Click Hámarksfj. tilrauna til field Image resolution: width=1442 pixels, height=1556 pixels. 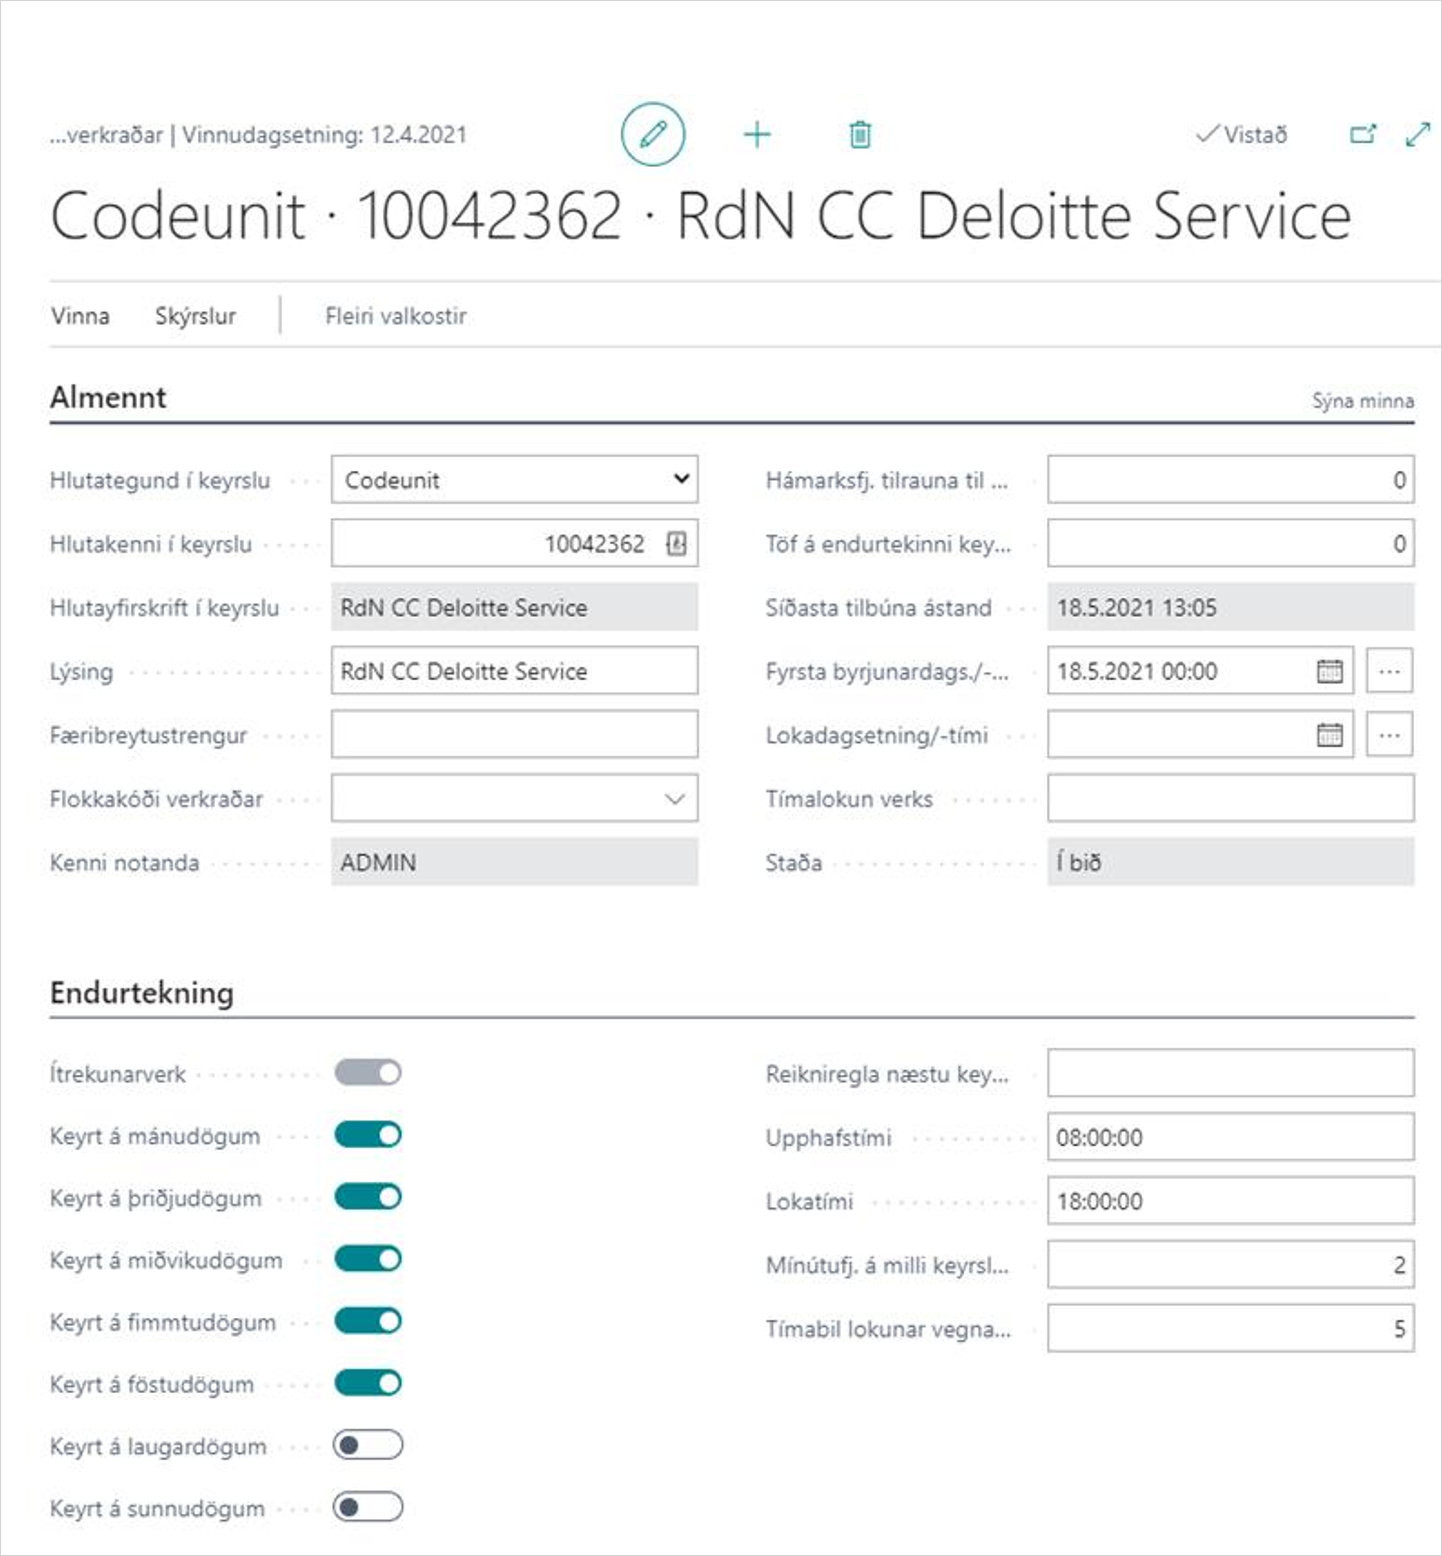point(1231,480)
